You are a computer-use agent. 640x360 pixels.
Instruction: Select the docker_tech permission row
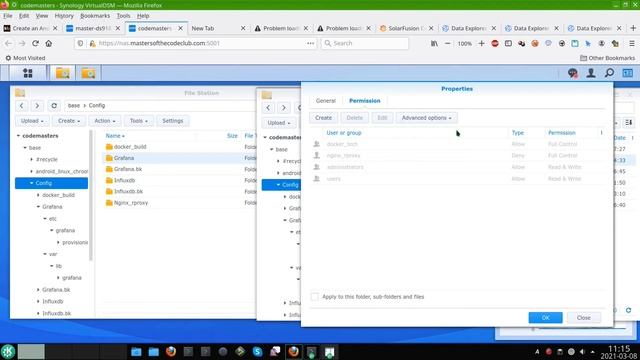point(456,144)
